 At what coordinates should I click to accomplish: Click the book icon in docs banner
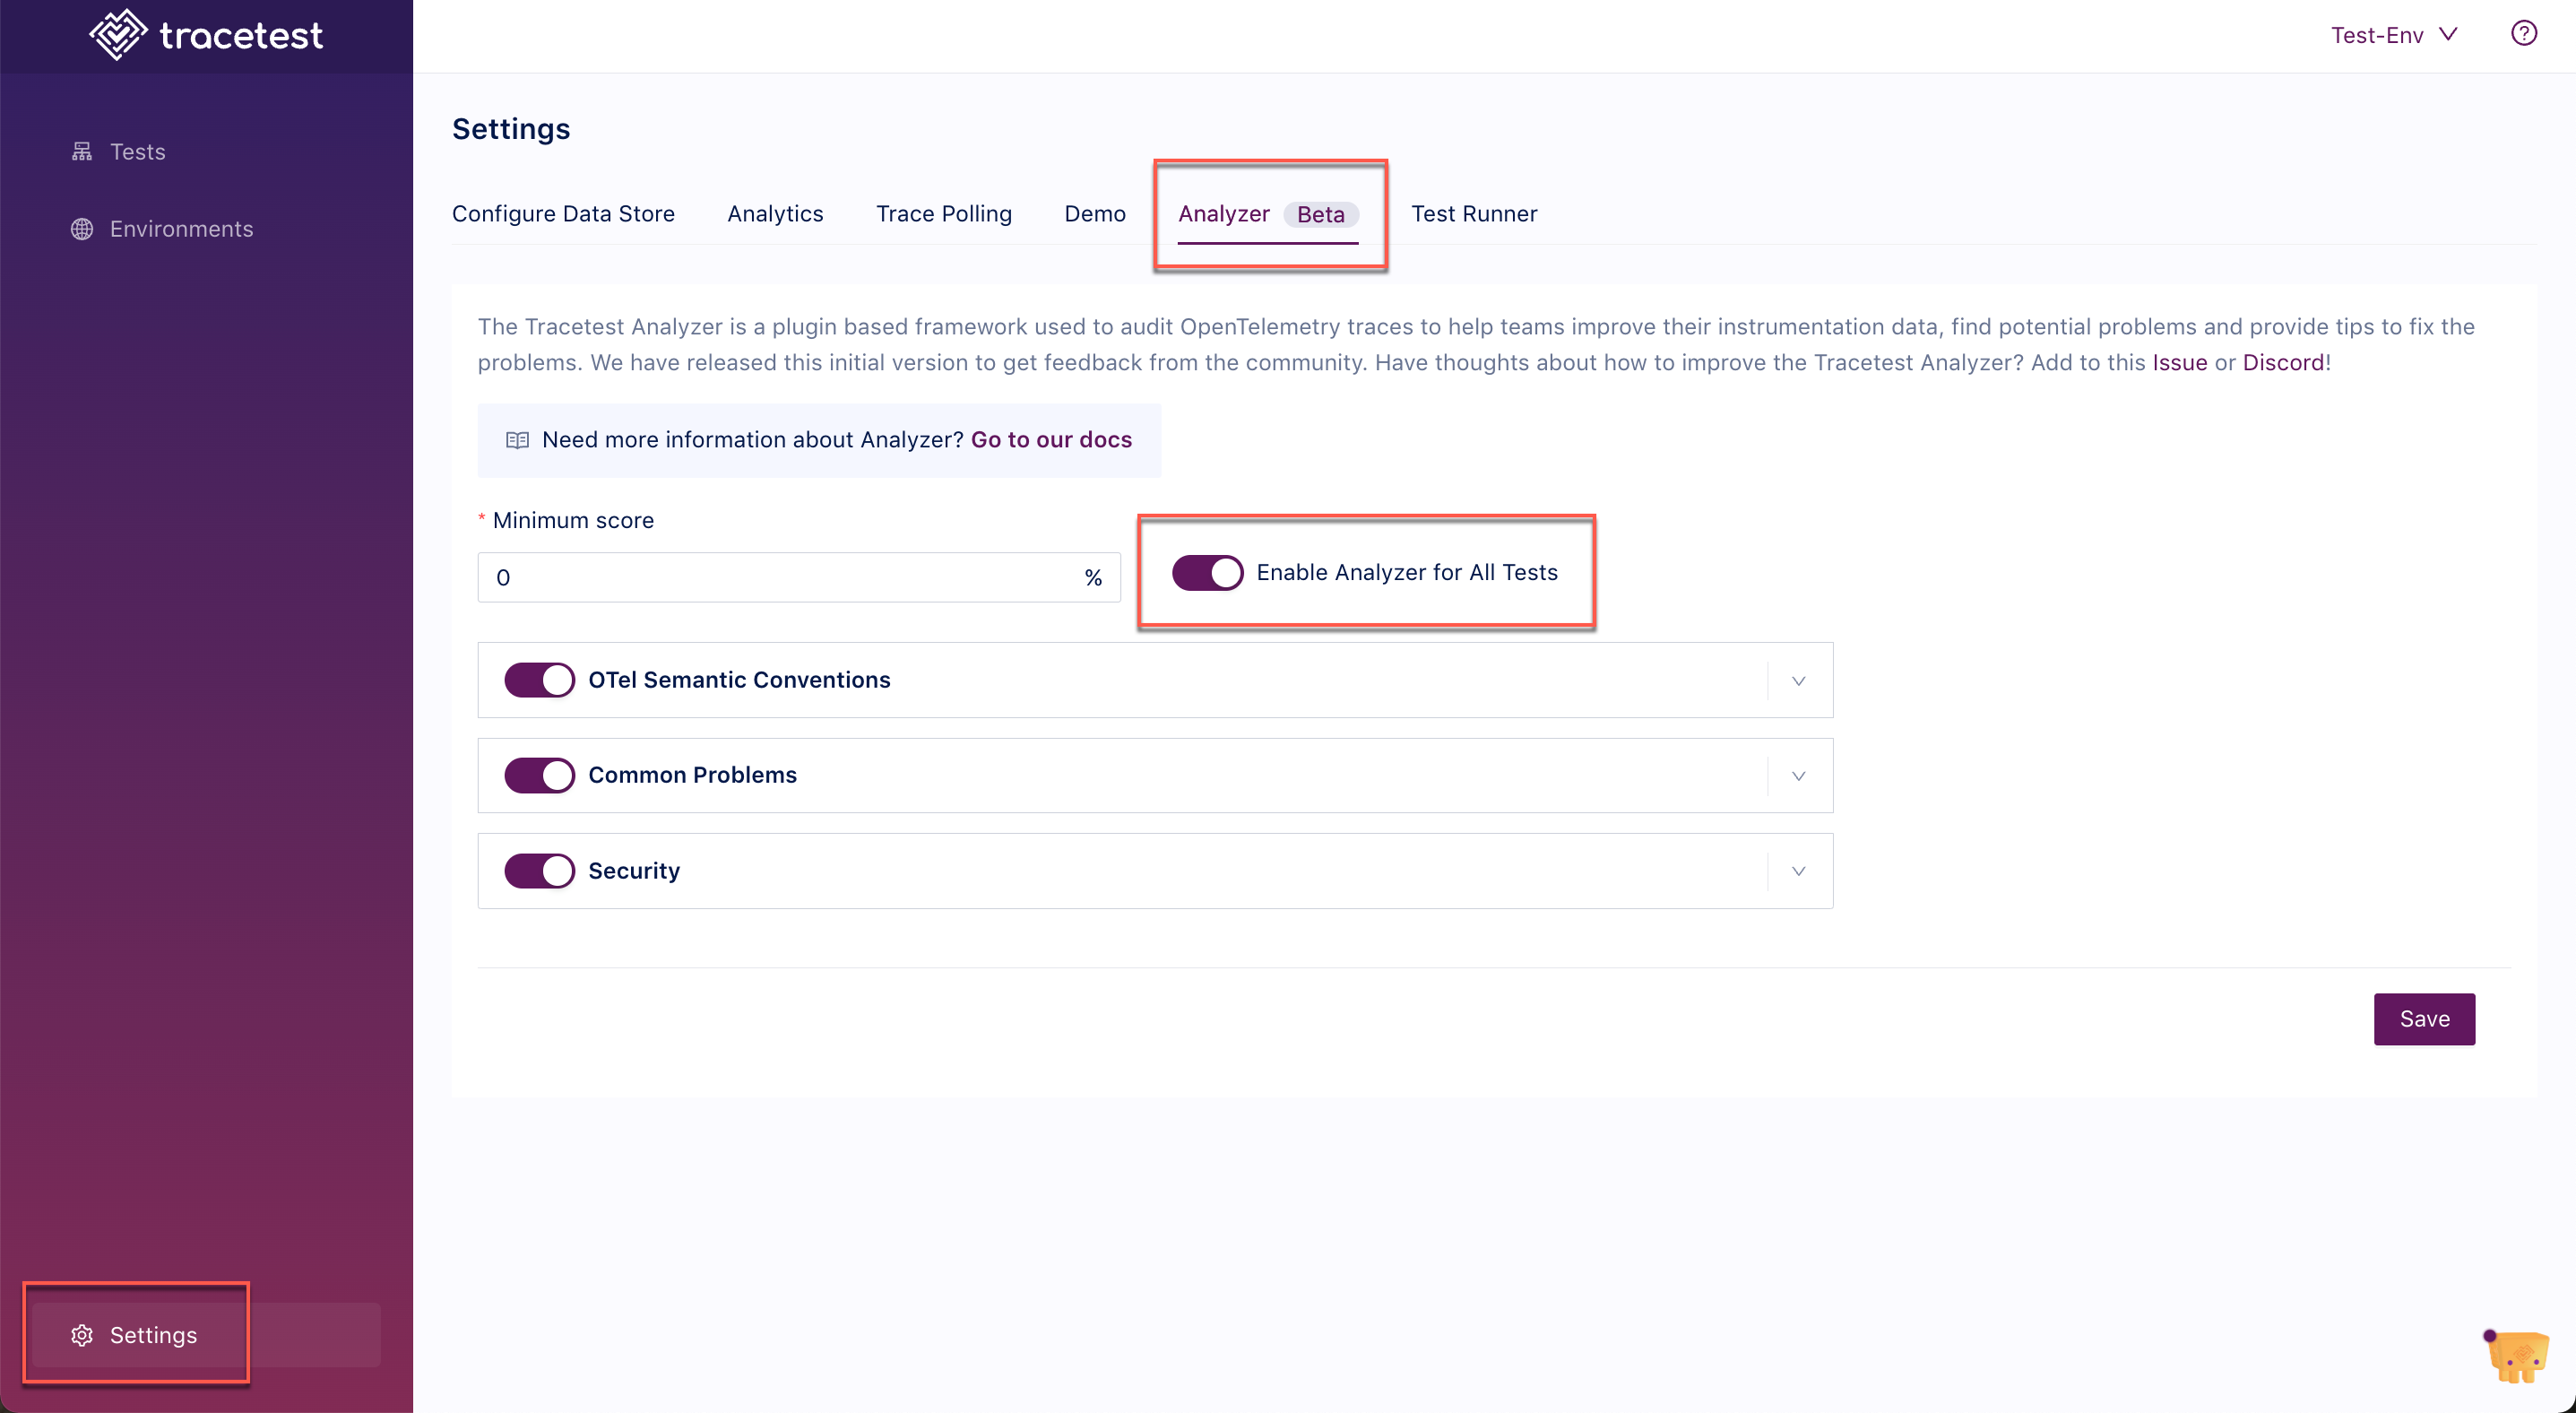tap(517, 440)
